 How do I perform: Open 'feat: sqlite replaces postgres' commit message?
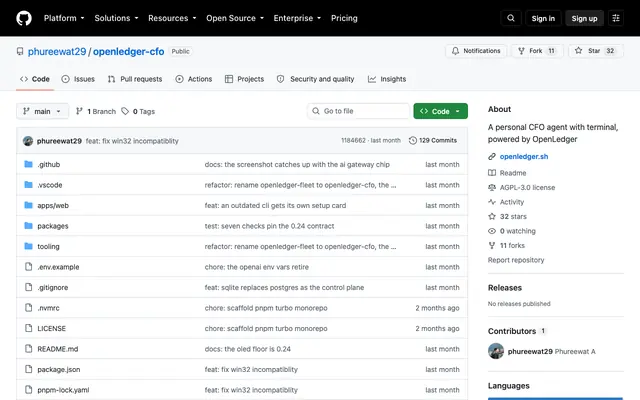[x=284, y=287]
